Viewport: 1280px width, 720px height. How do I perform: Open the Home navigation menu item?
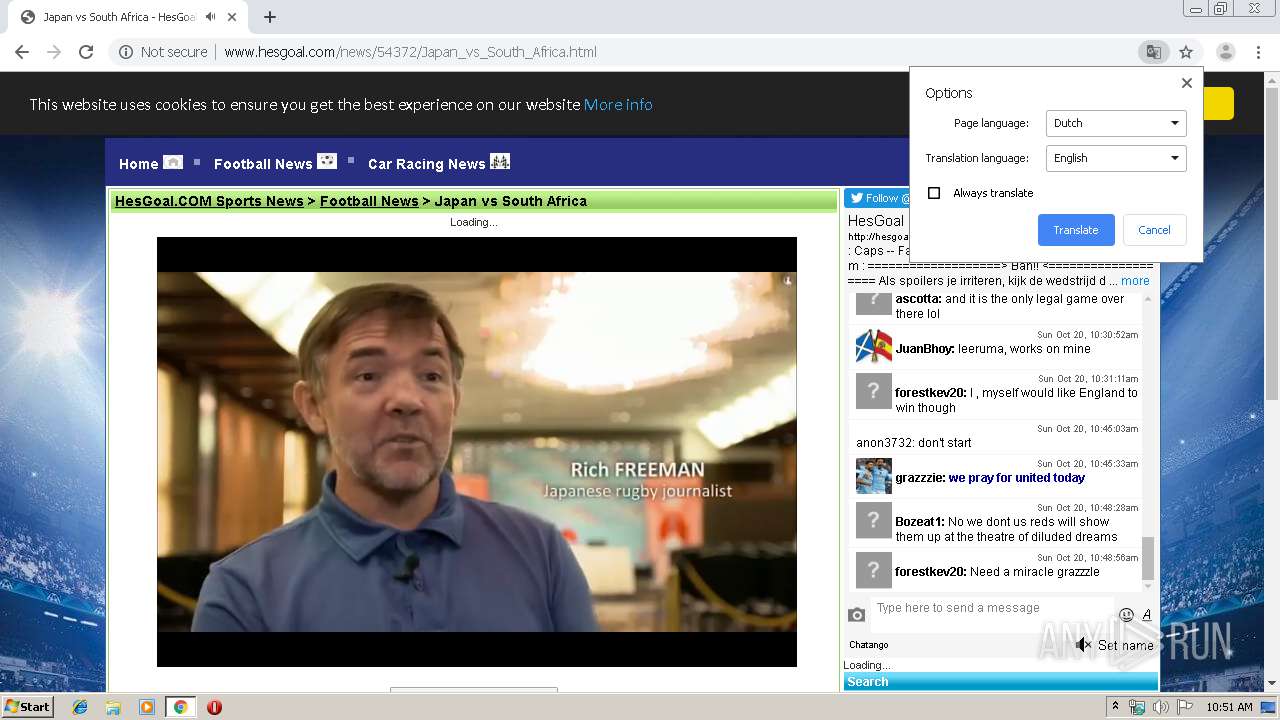coord(138,164)
